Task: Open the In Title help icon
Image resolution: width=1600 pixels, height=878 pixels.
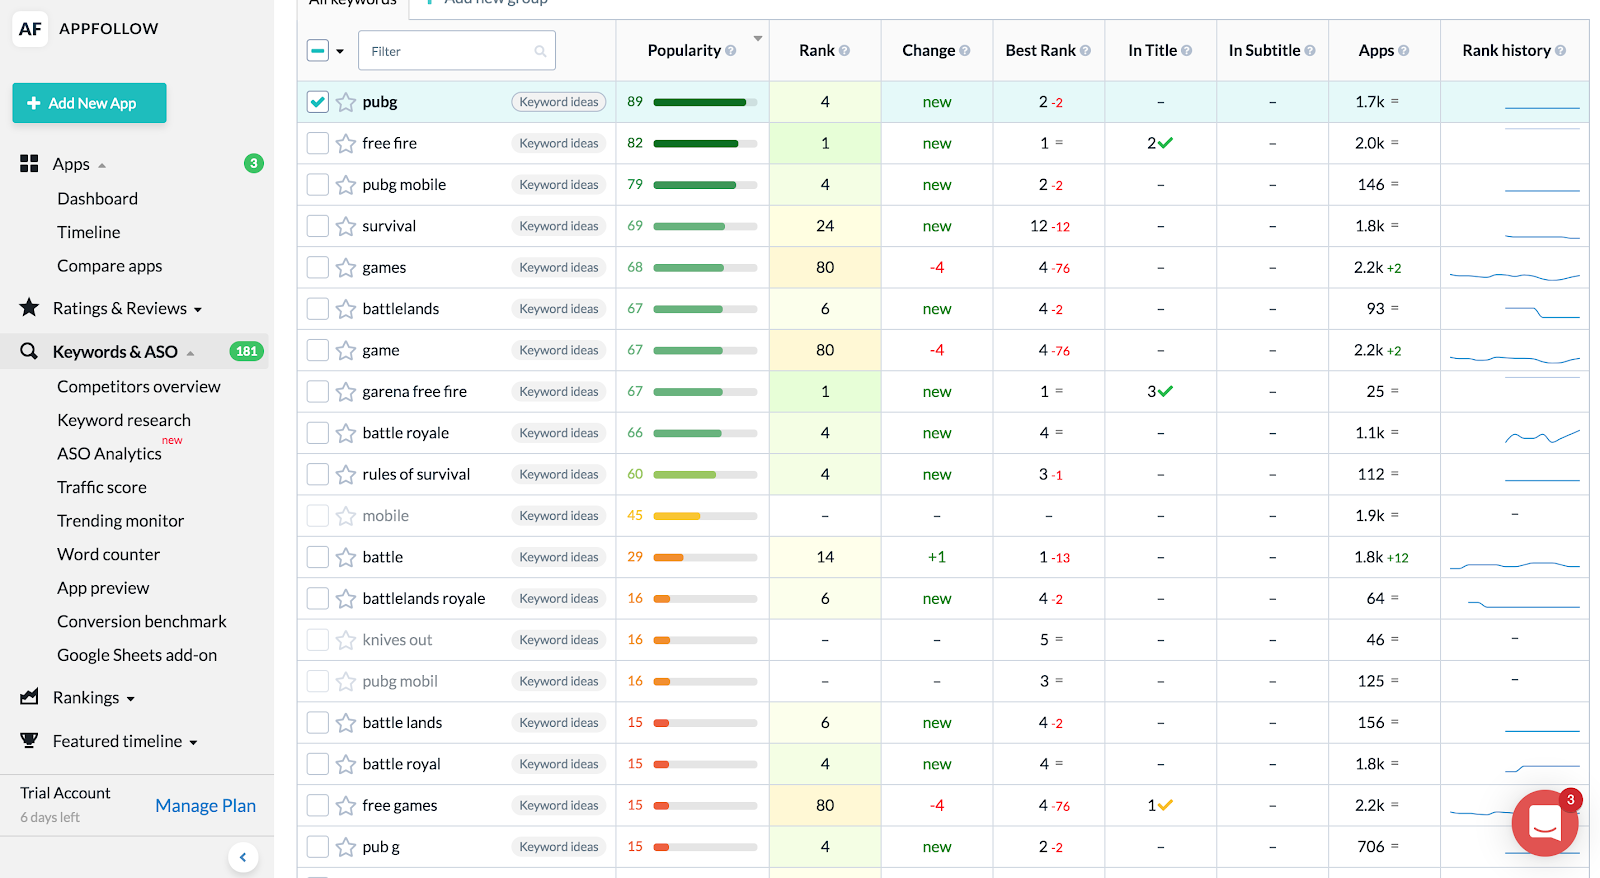Action: coord(1187,51)
